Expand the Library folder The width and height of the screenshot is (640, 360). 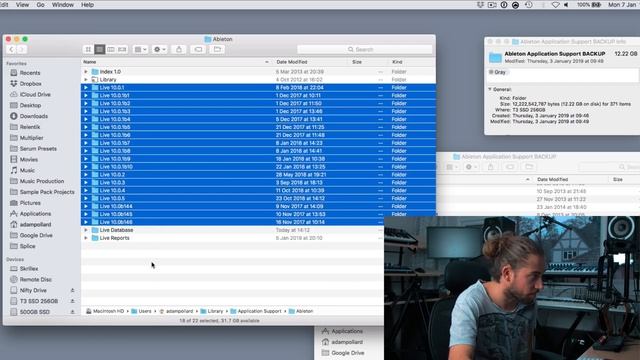86,80
